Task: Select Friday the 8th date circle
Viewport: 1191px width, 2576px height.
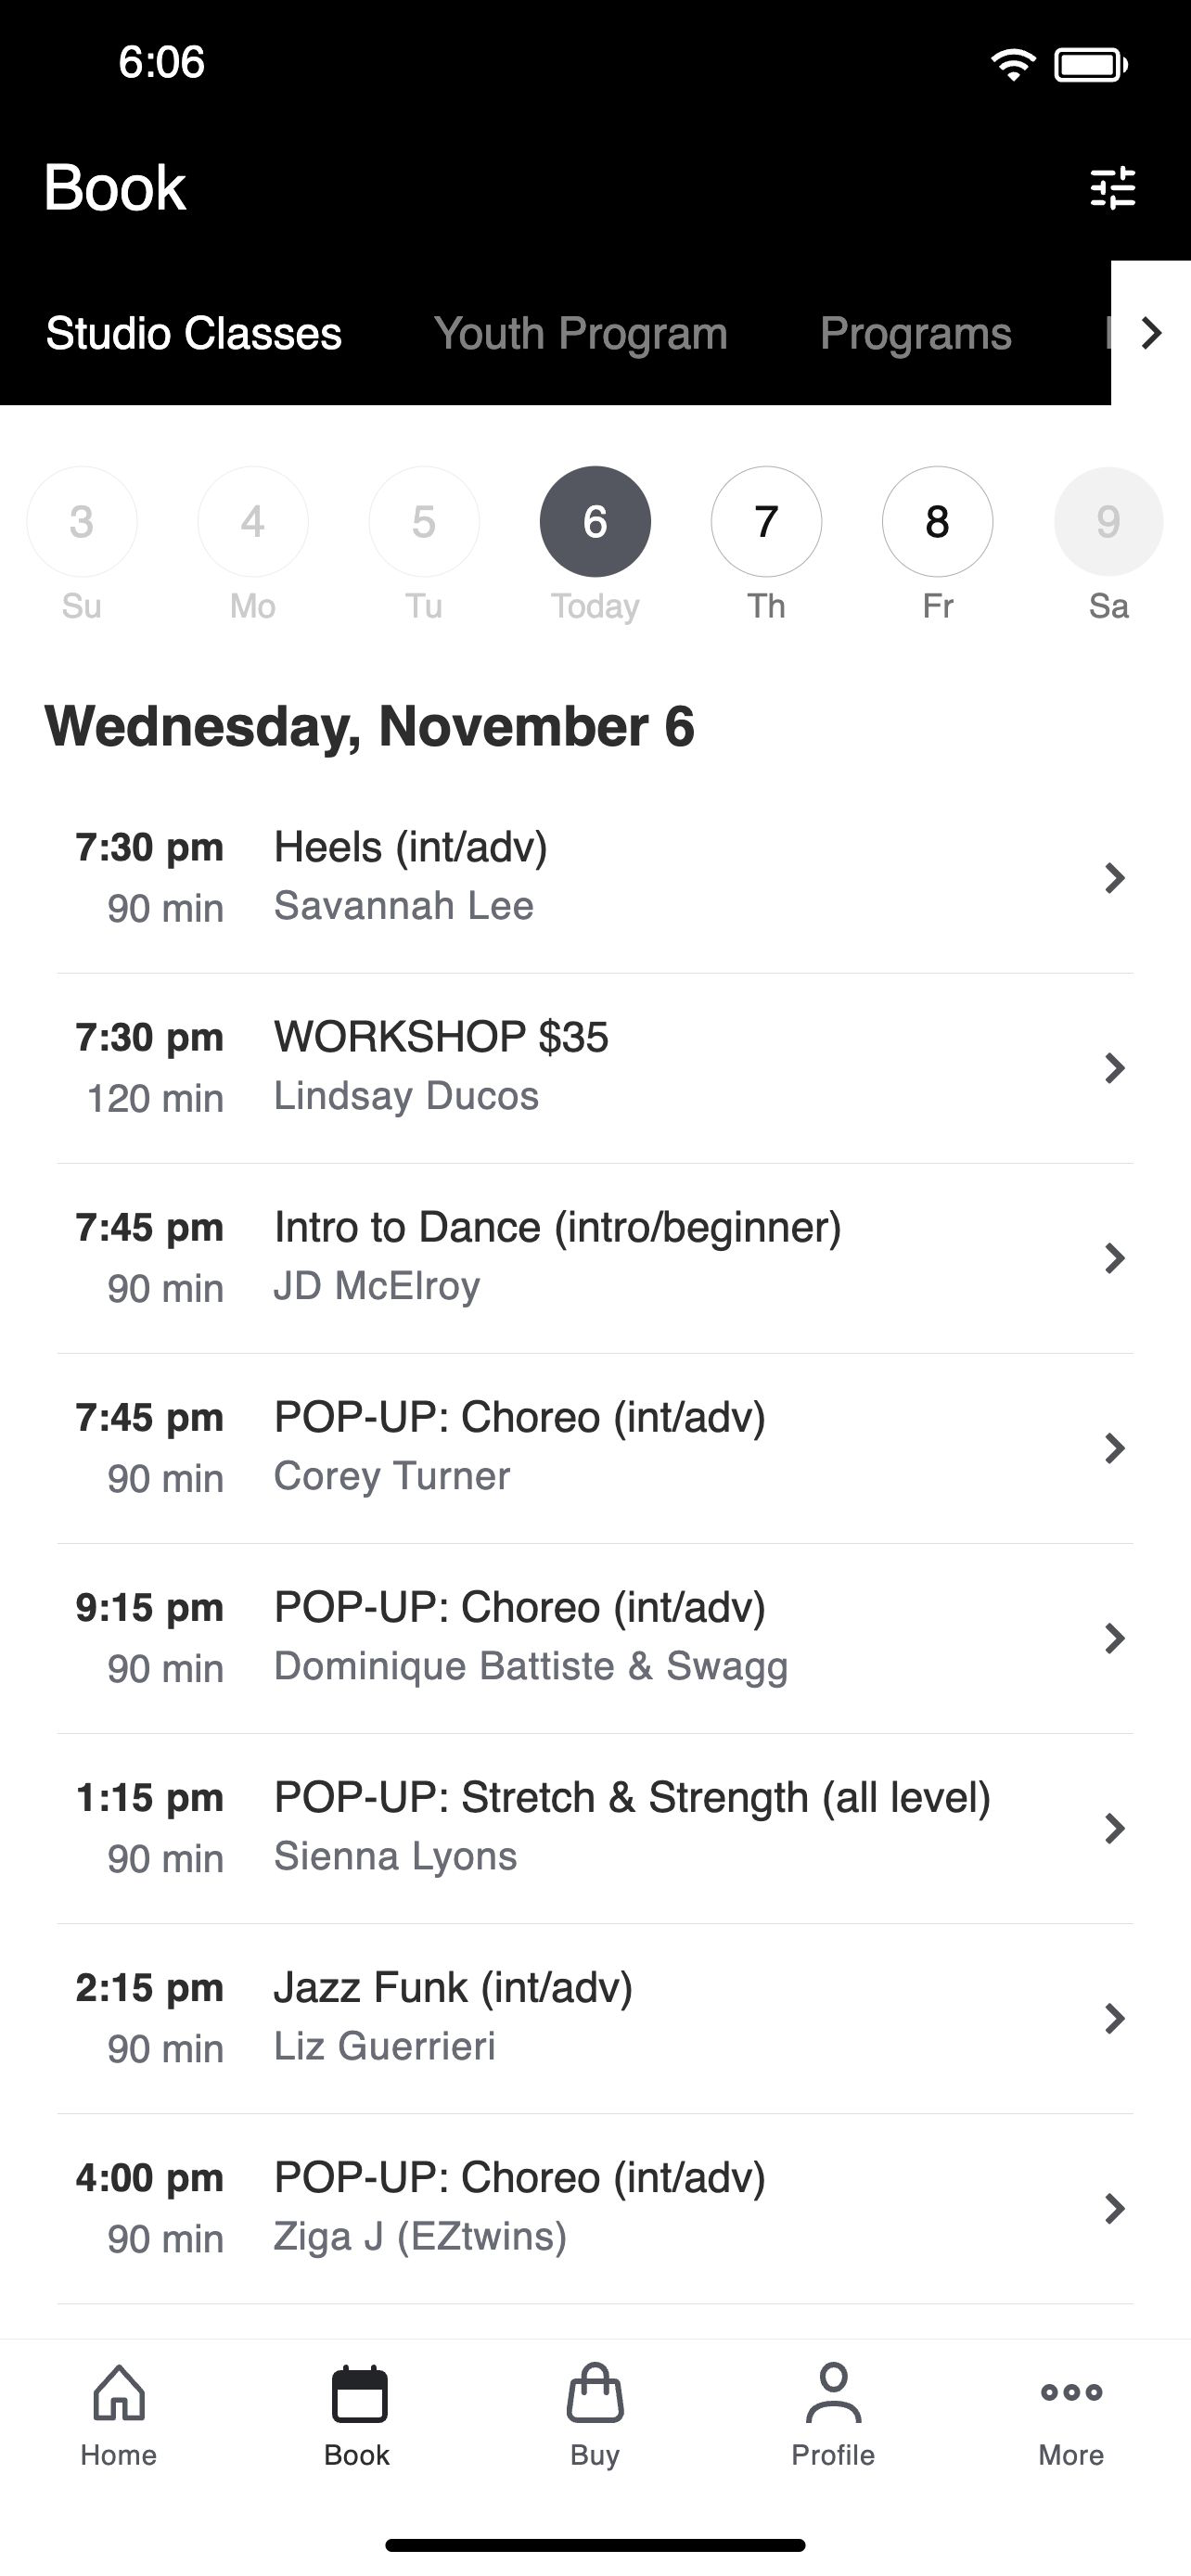Action: coord(937,521)
